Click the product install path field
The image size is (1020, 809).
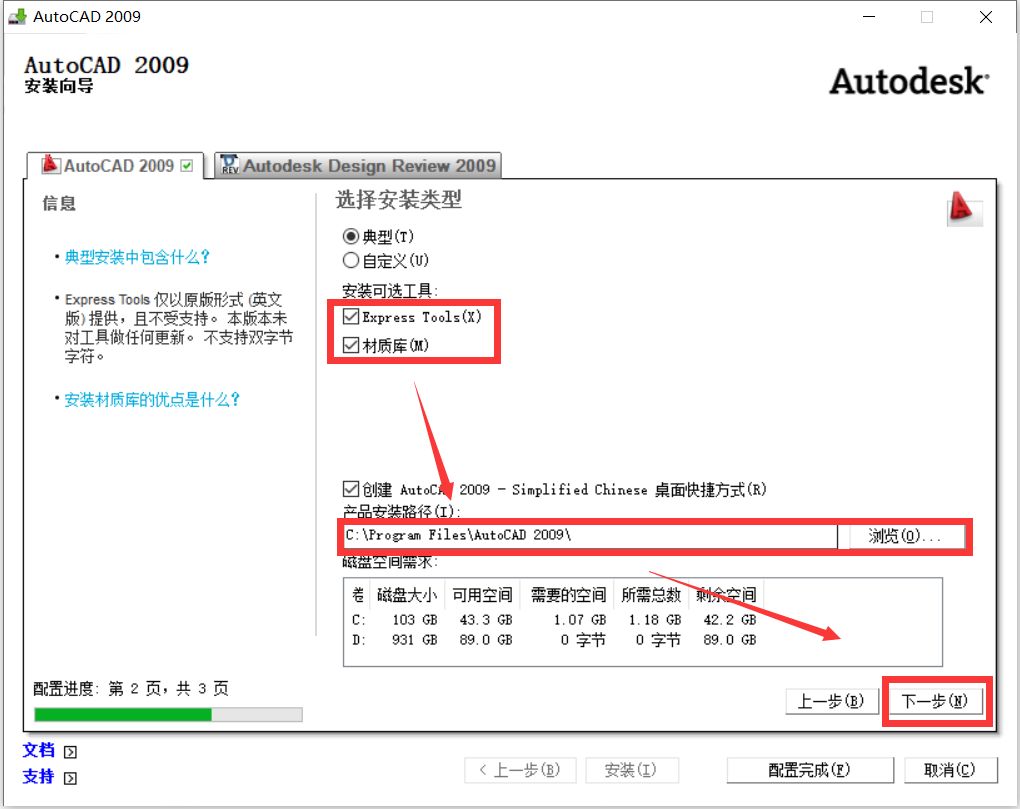(590, 536)
